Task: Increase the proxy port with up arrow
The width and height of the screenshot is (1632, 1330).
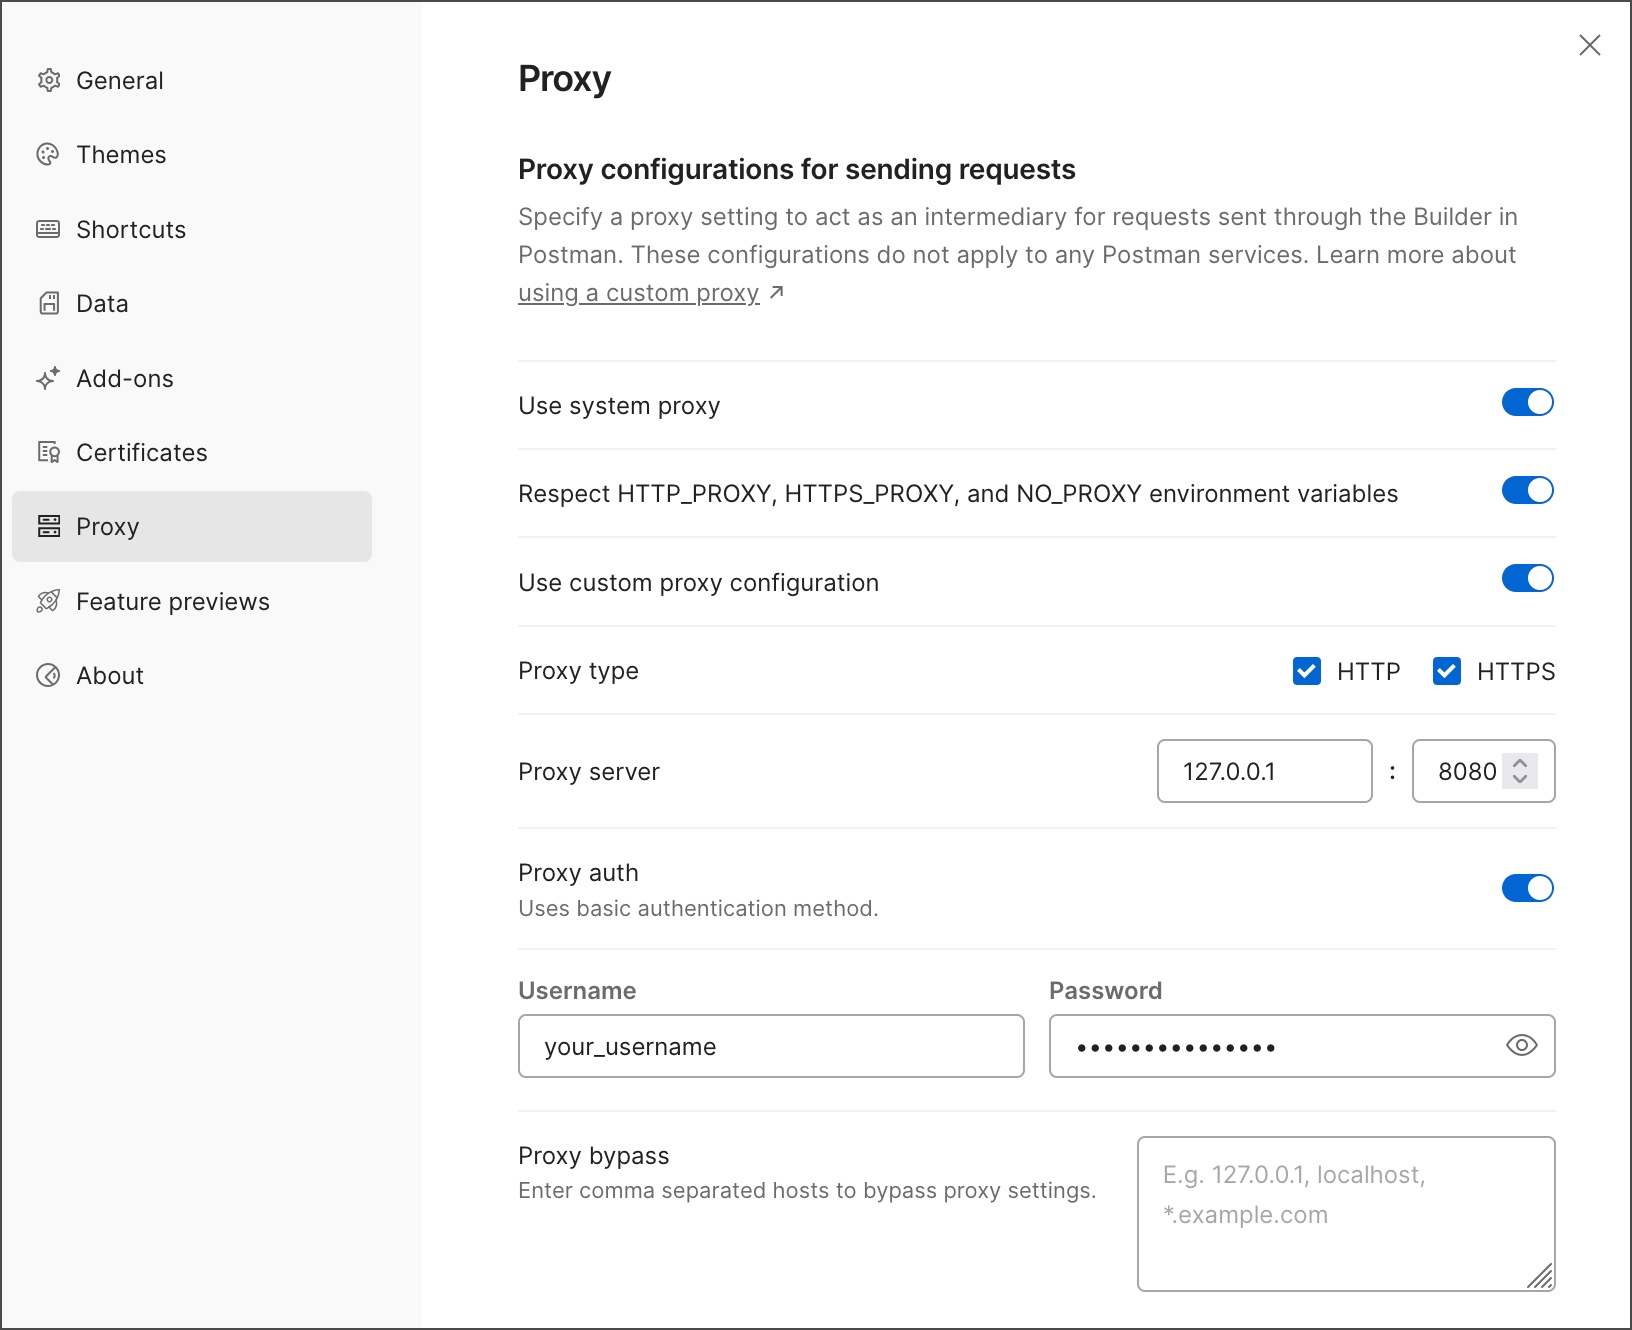Action: point(1520,763)
